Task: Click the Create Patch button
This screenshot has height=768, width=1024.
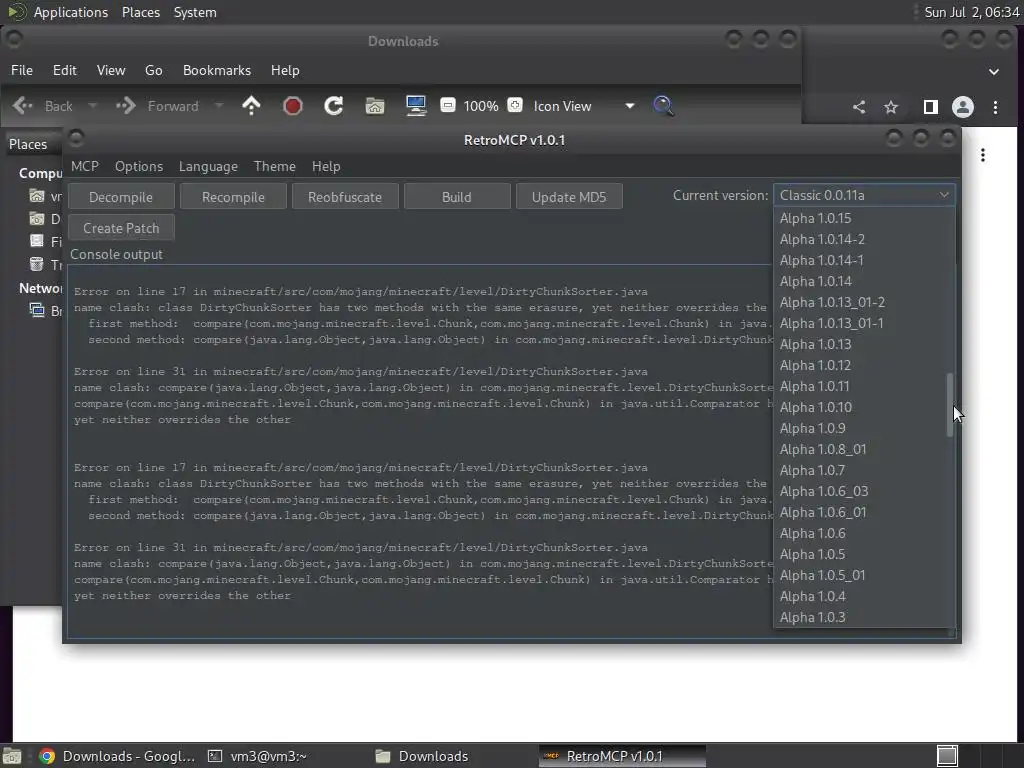Action: [x=121, y=228]
